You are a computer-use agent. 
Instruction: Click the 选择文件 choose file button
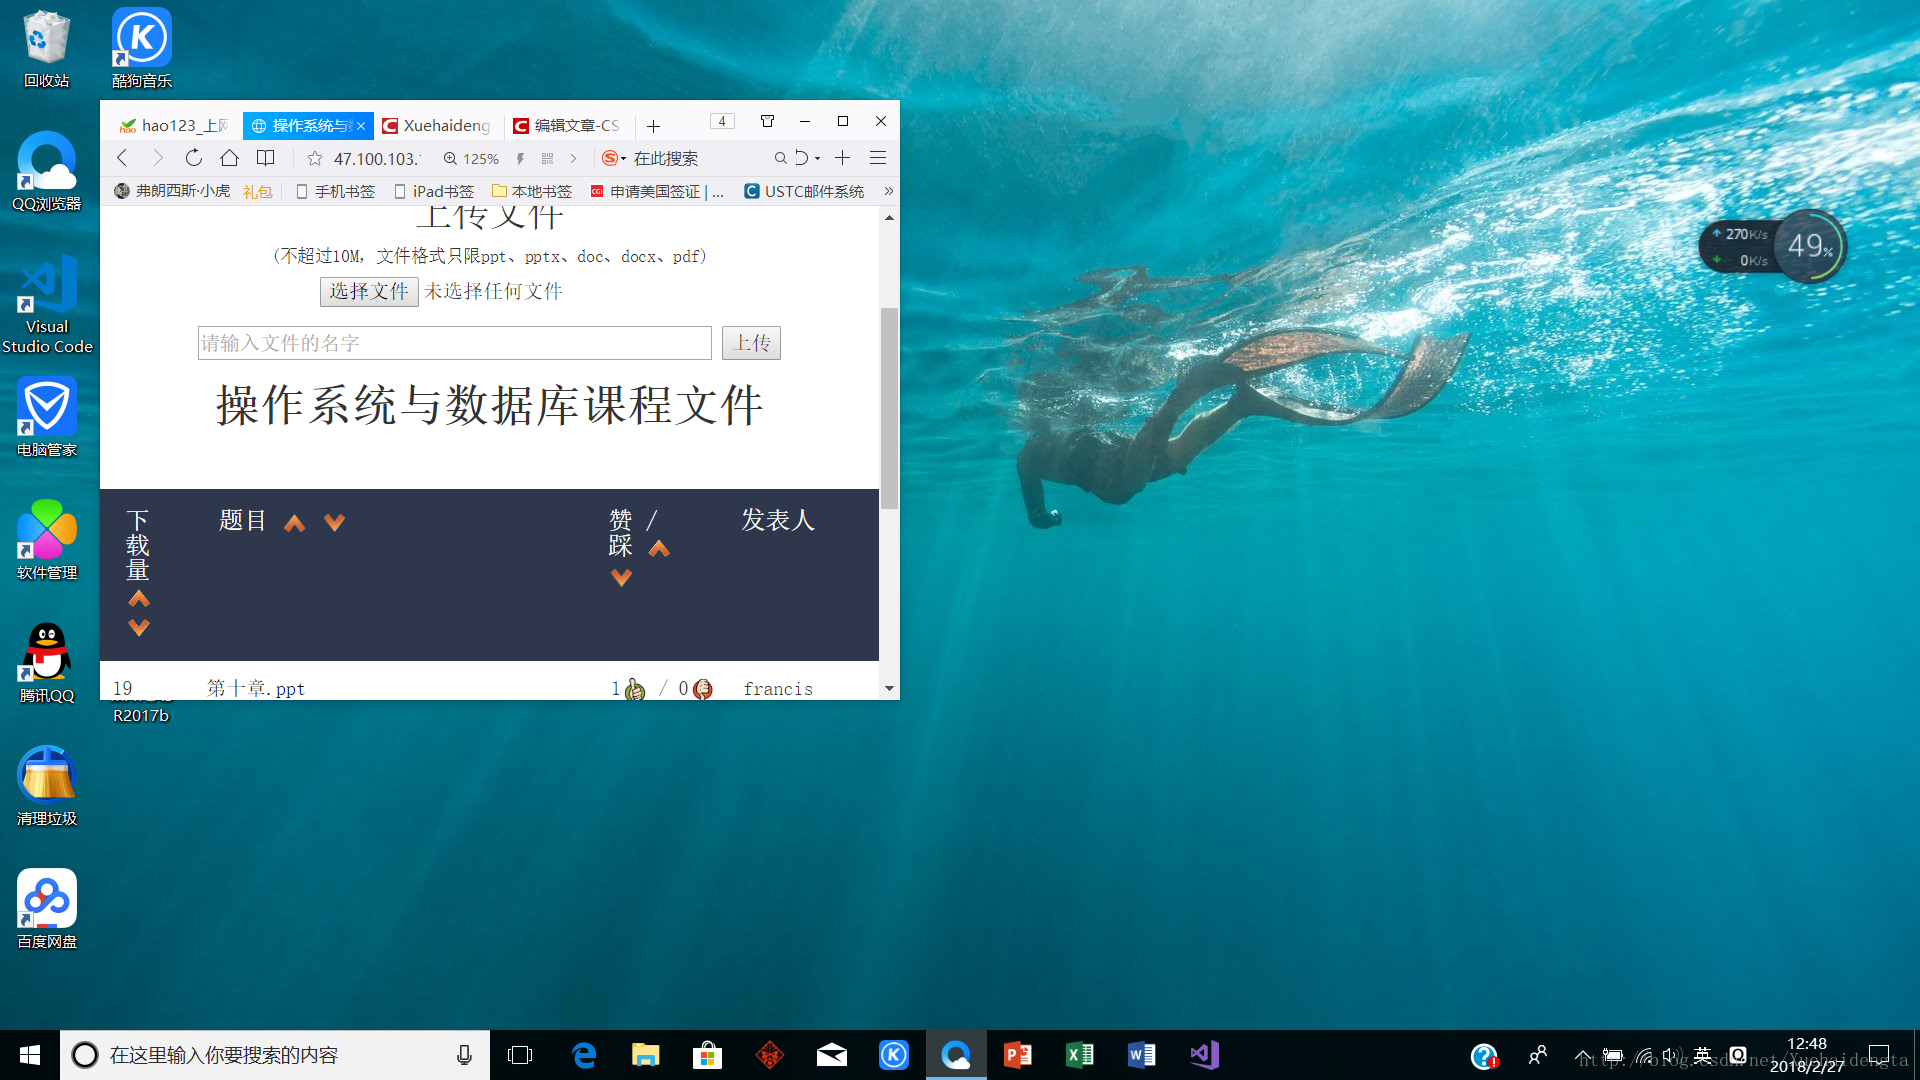pyautogui.click(x=369, y=291)
